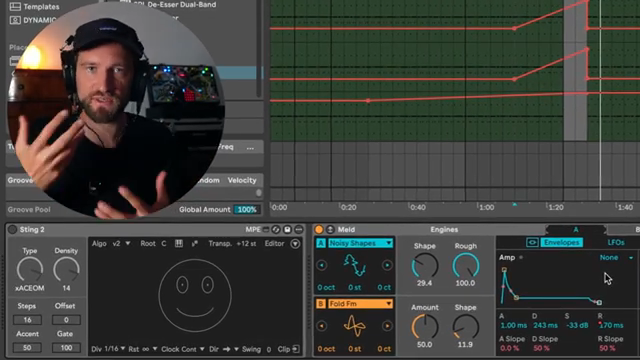Click the Transp. value +12 st

(x=246, y=243)
